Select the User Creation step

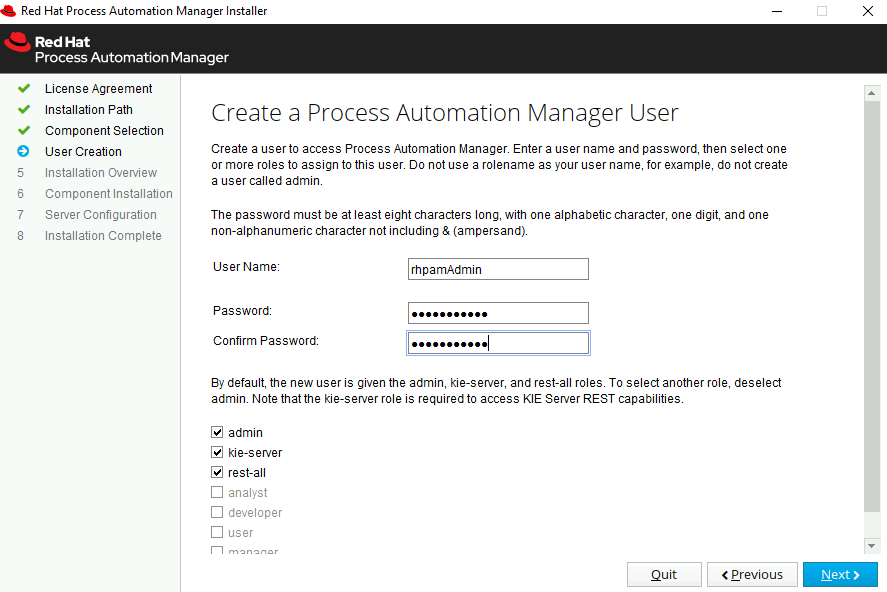coord(83,152)
